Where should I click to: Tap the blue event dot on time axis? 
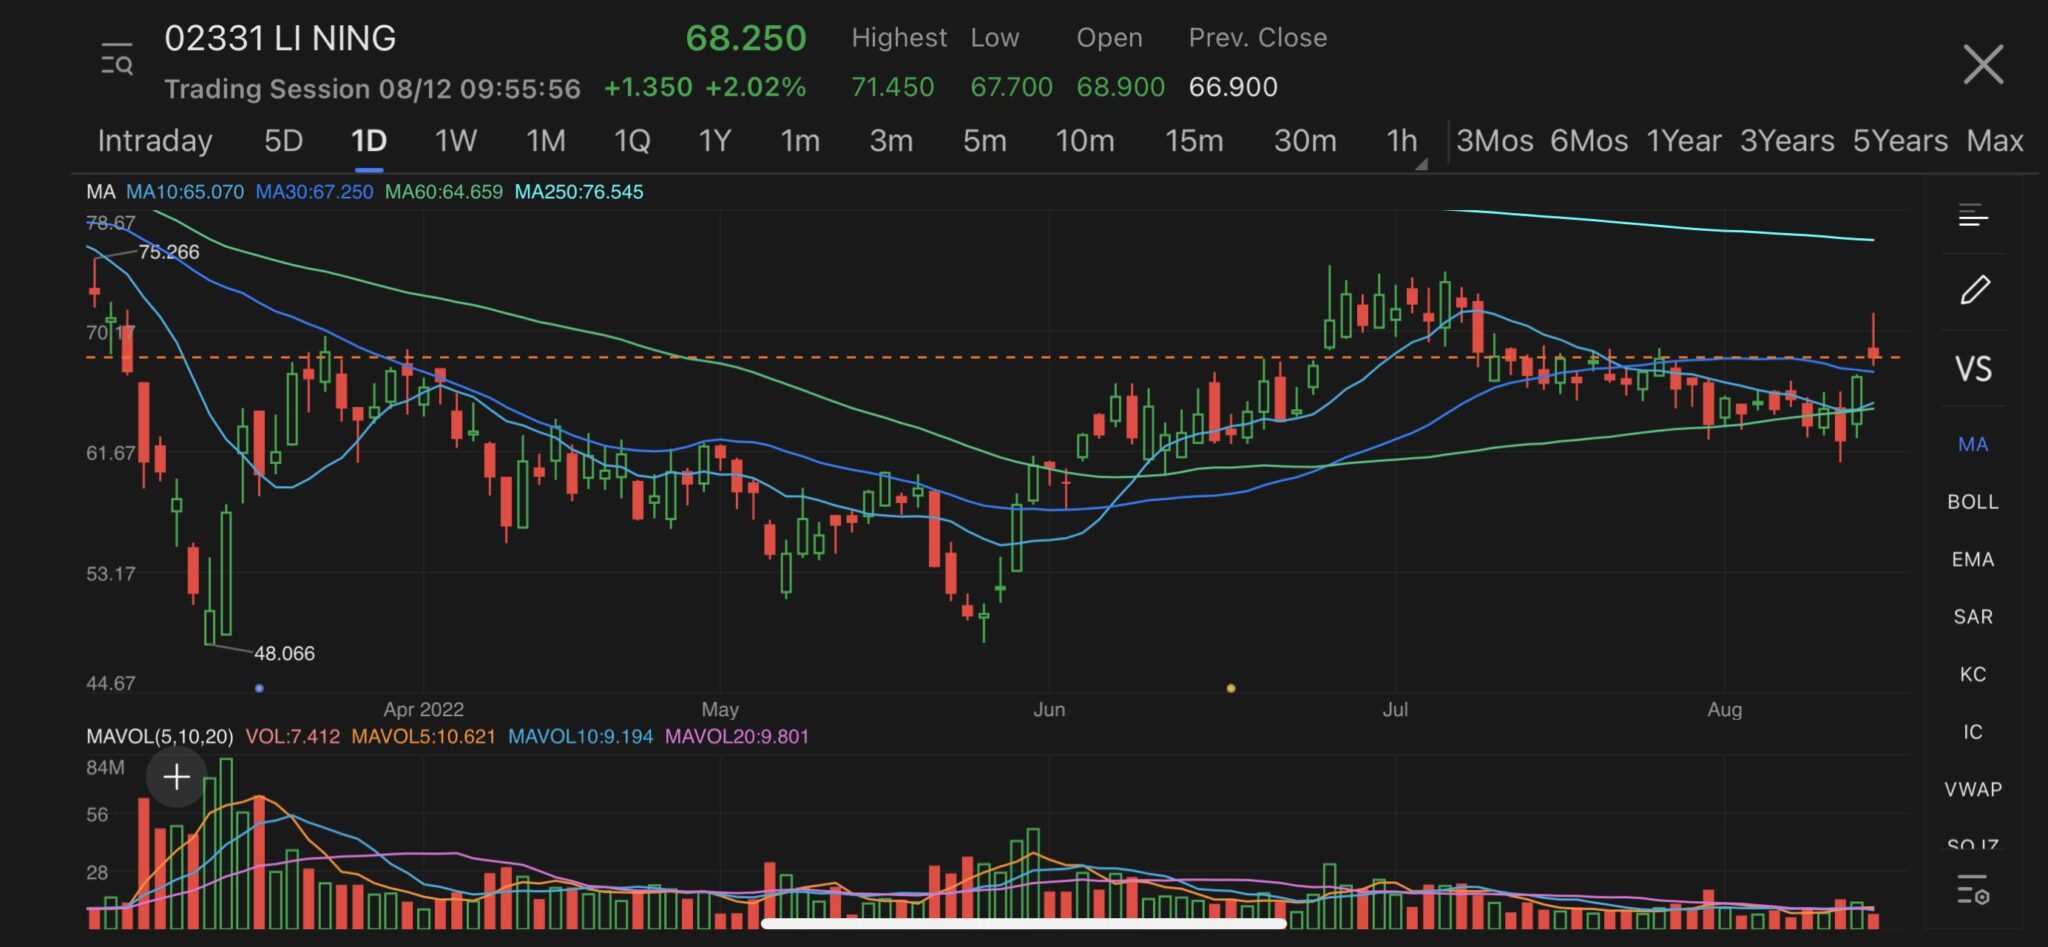coord(259,688)
